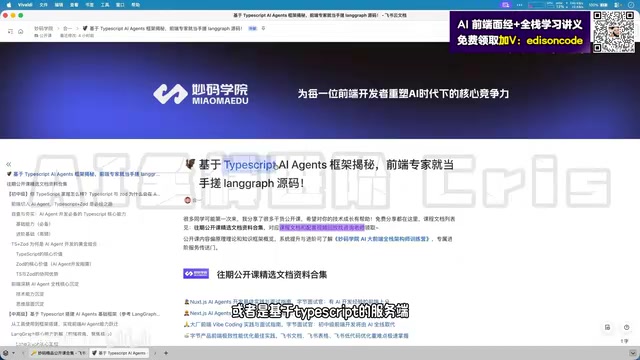Click the floating help question-mark button
640x360 pixels.
(x=627, y=327)
